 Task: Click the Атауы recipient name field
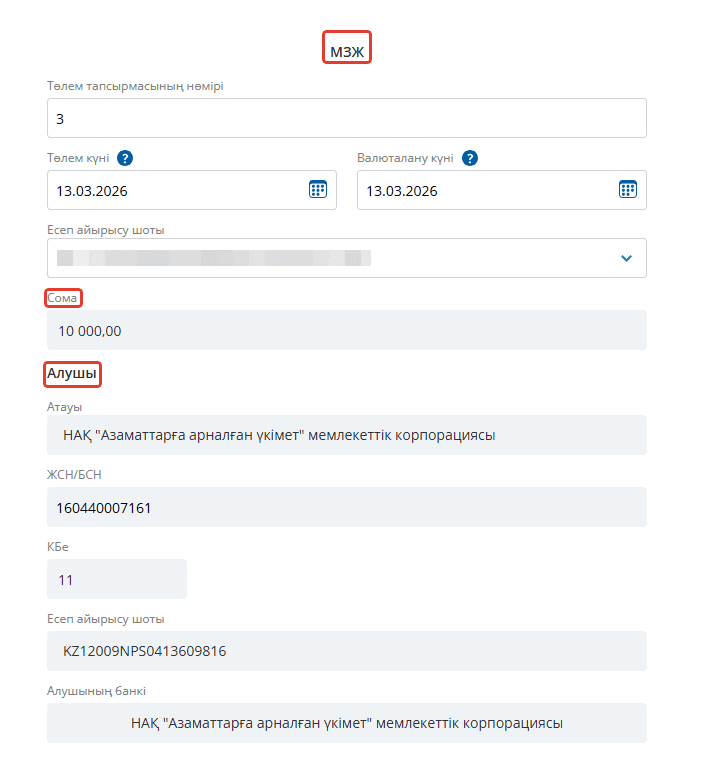346,435
